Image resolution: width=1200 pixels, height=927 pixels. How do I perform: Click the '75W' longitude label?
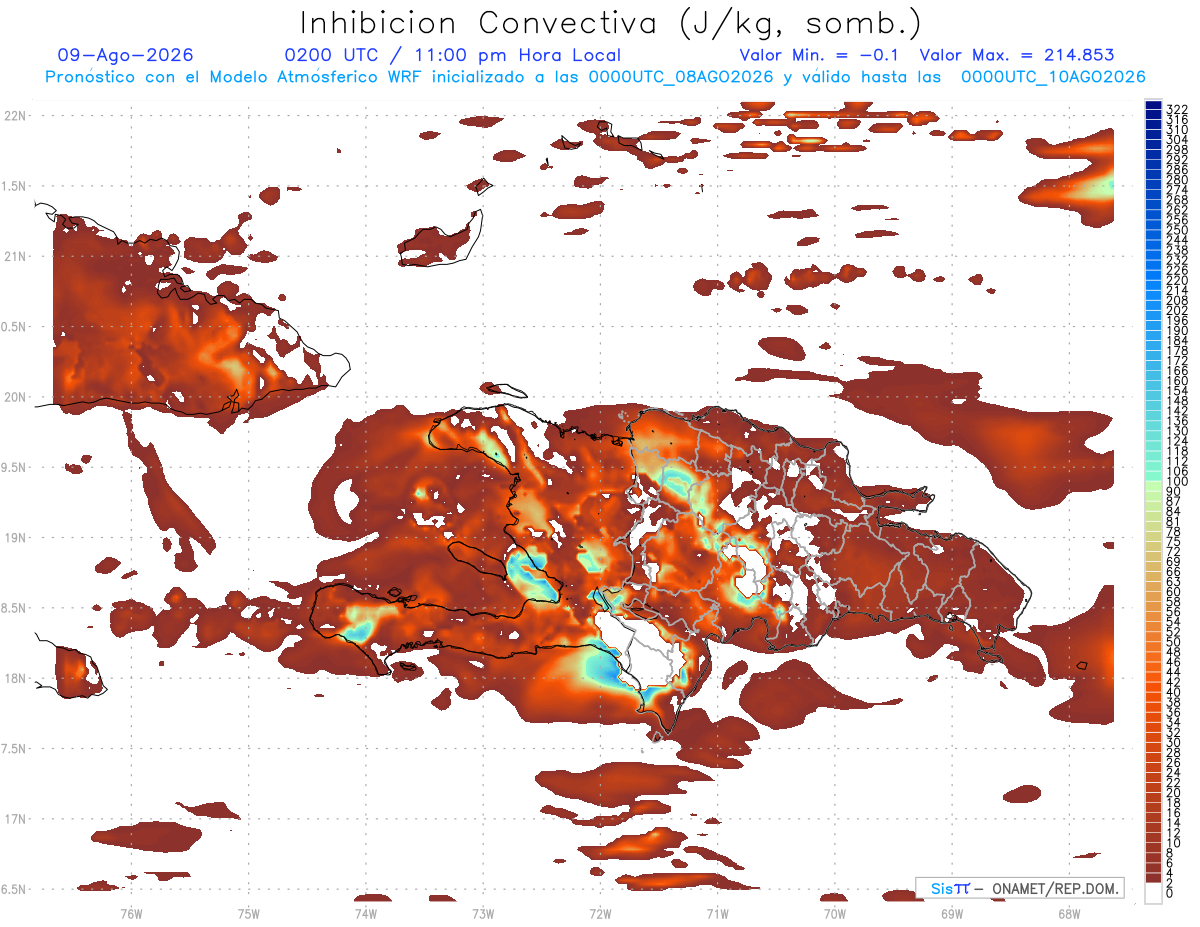tap(248, 913)
